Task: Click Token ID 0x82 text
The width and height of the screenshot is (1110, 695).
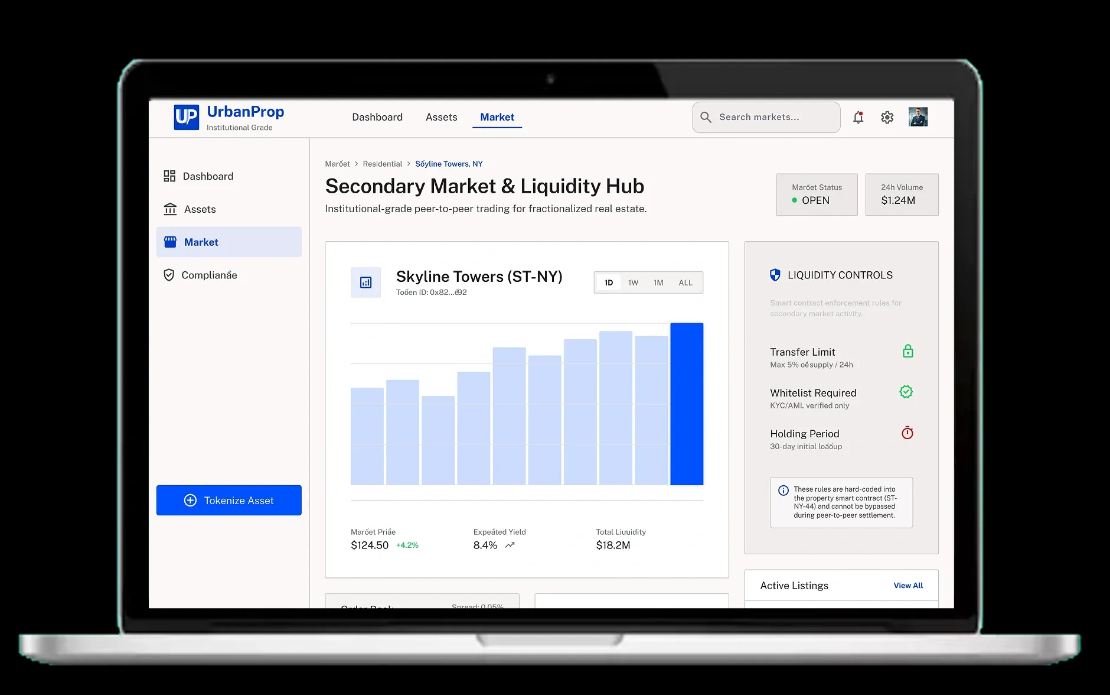Action: [x=431, y=292]
